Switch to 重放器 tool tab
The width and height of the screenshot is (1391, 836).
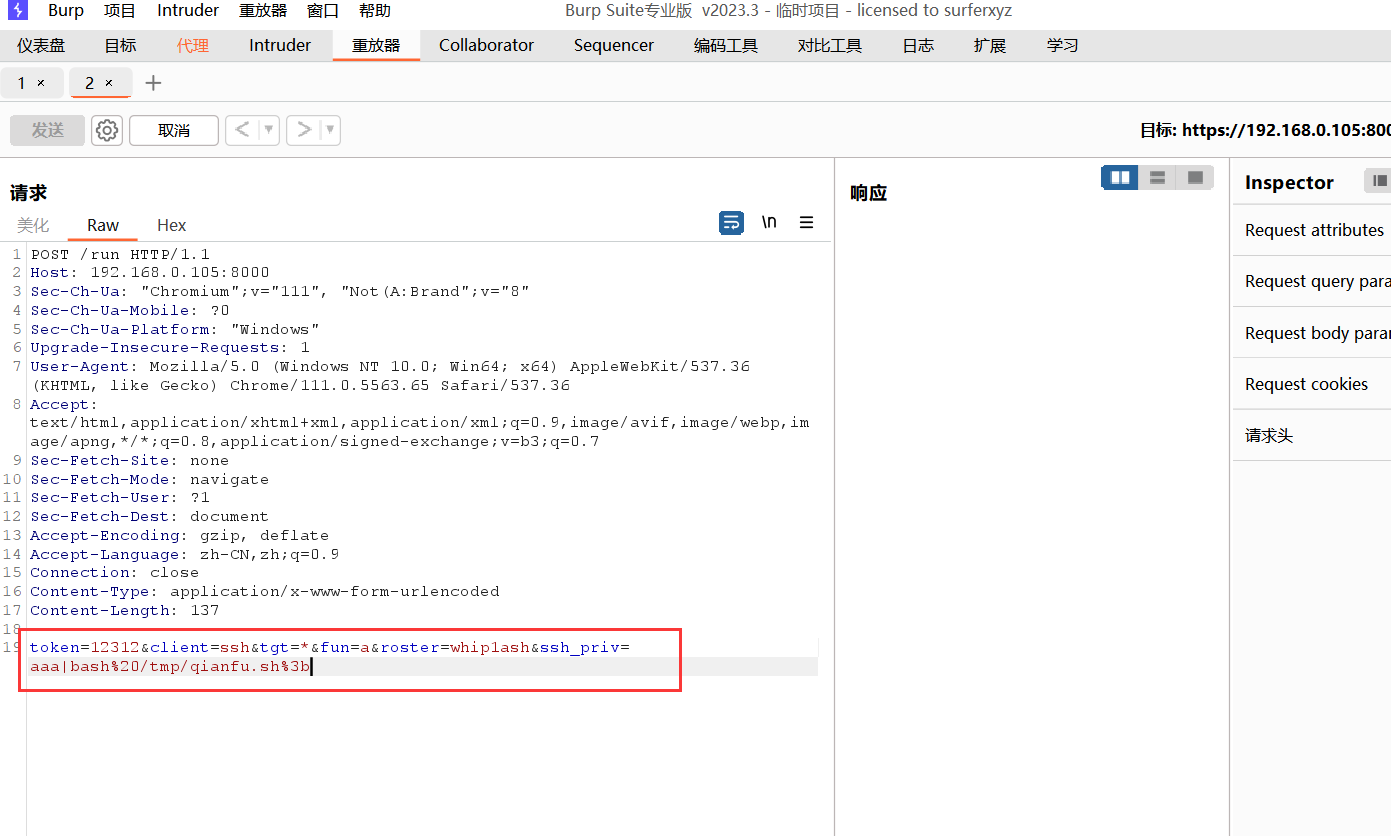[x=376, y=45]
